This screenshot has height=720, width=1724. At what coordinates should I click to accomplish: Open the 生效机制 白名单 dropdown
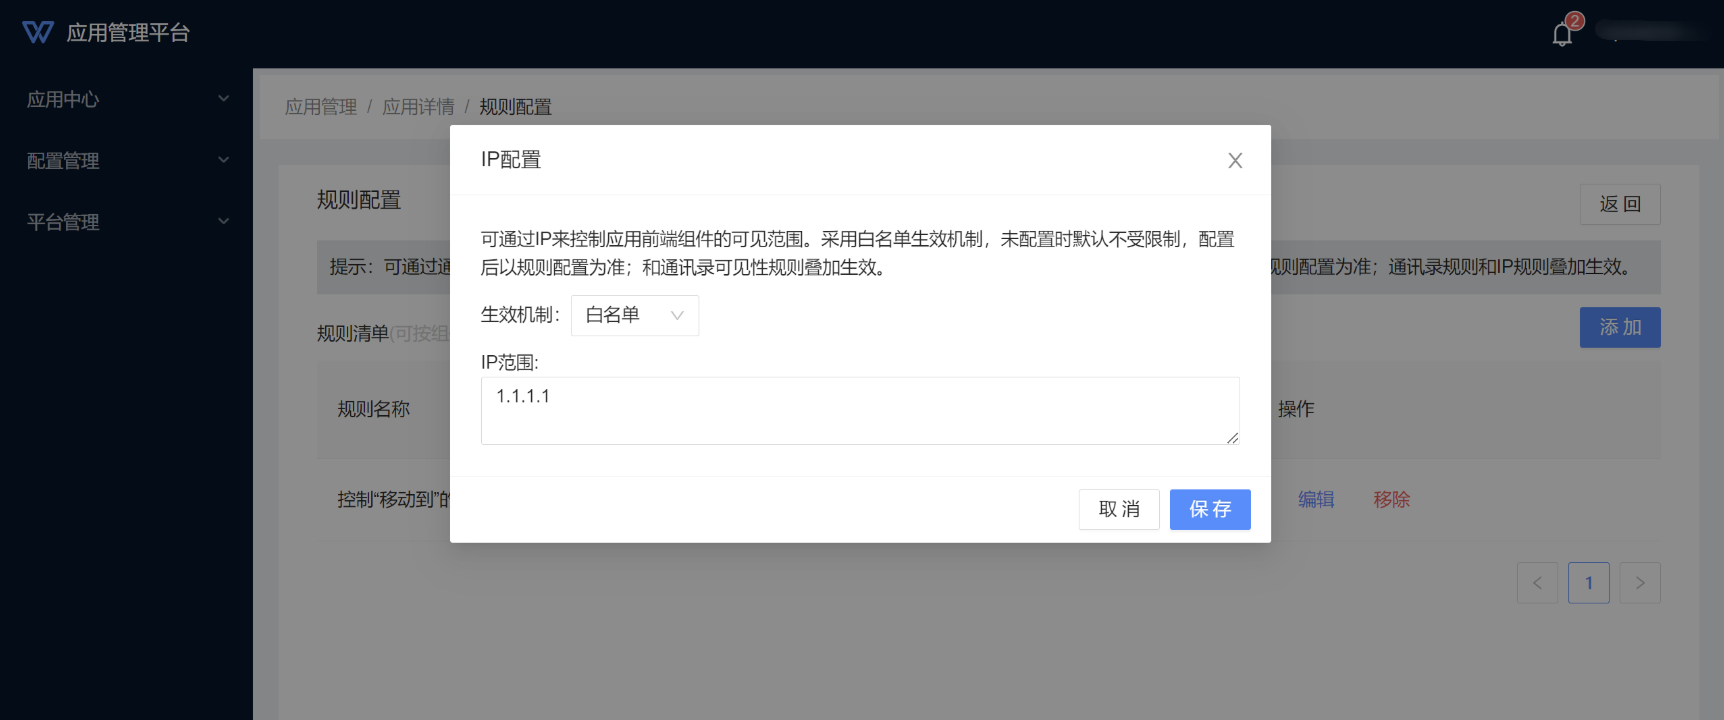pos(634,316)
